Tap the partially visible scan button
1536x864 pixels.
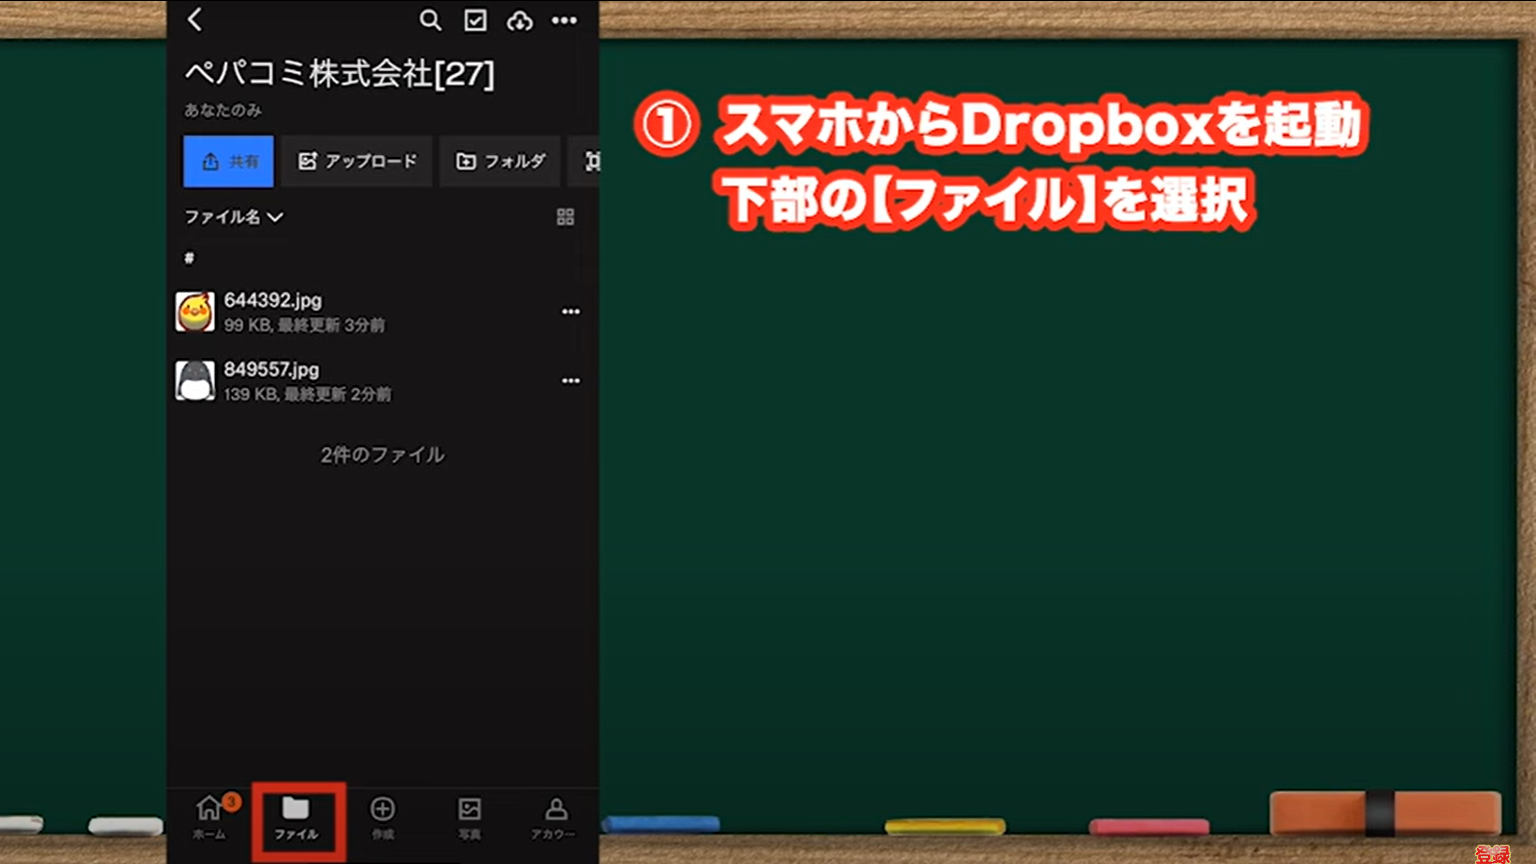[585, 161]
